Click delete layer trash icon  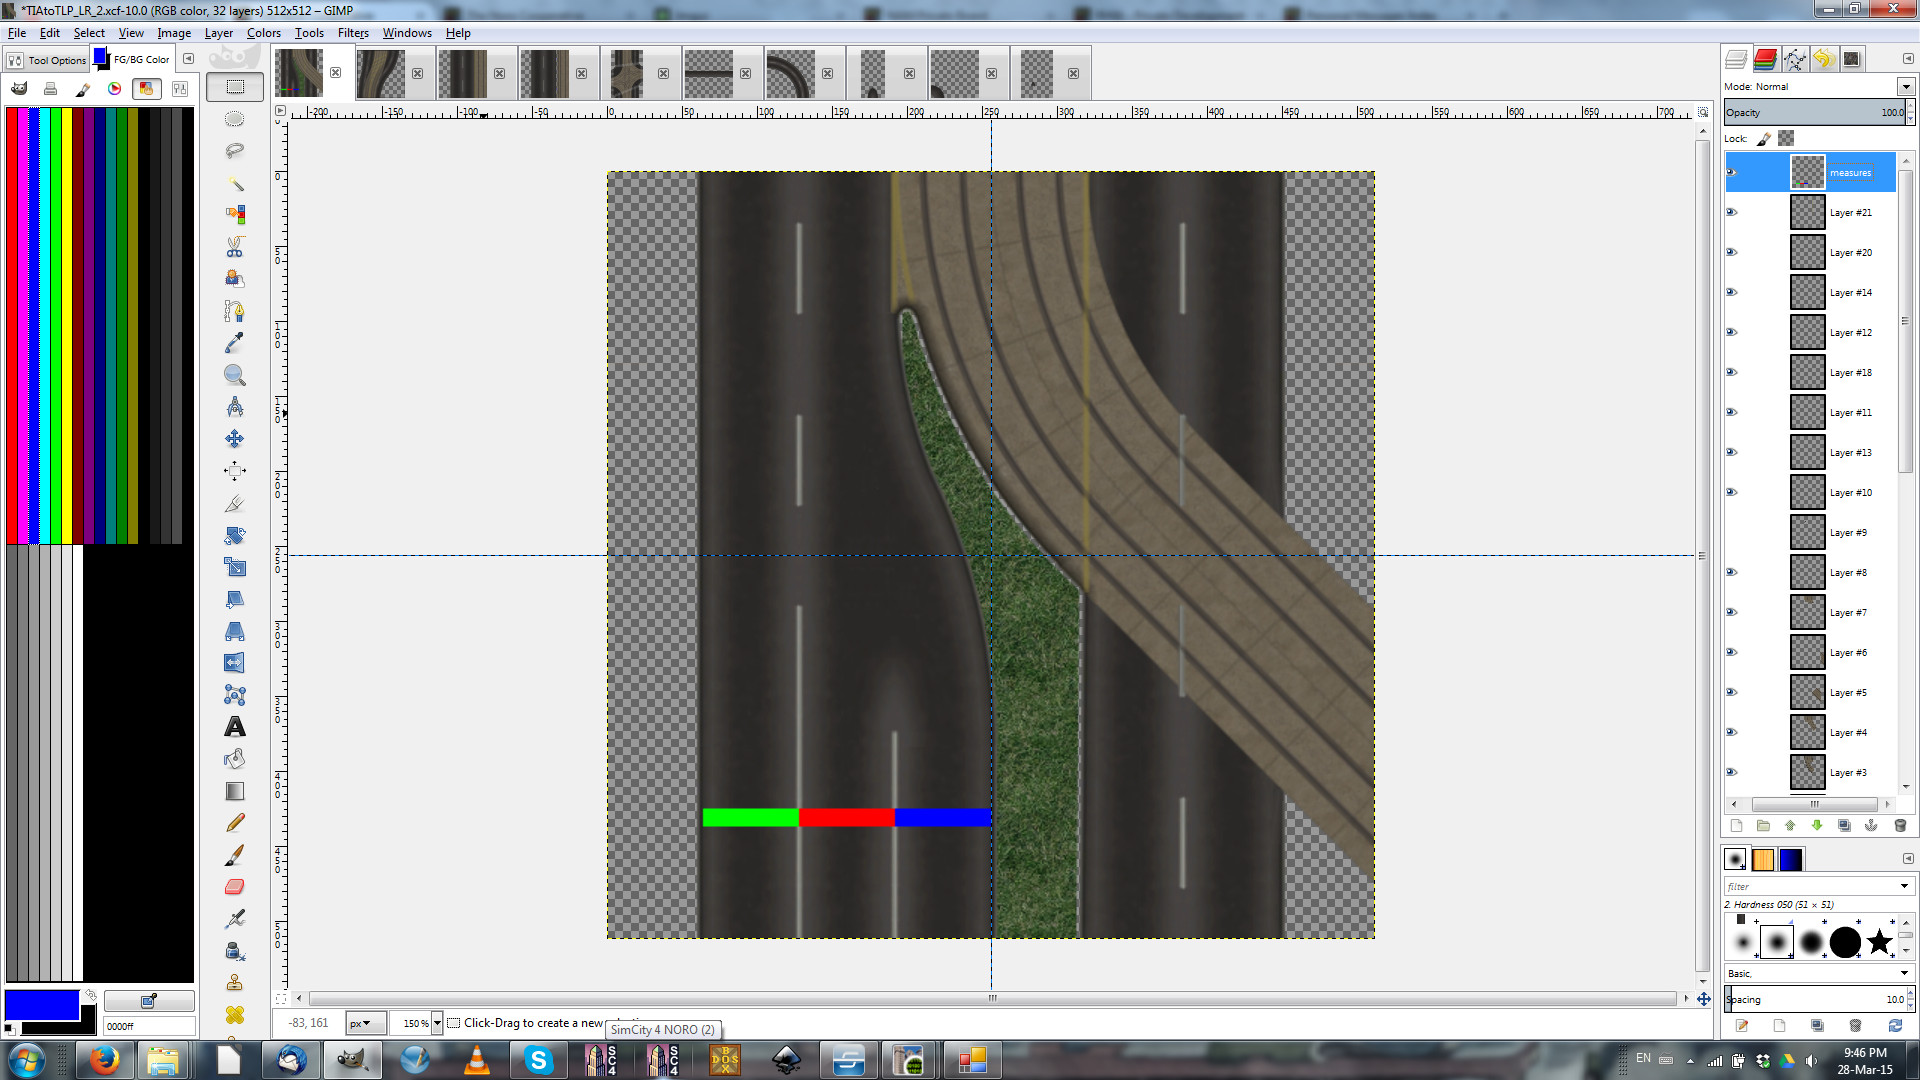point(1900,826)
